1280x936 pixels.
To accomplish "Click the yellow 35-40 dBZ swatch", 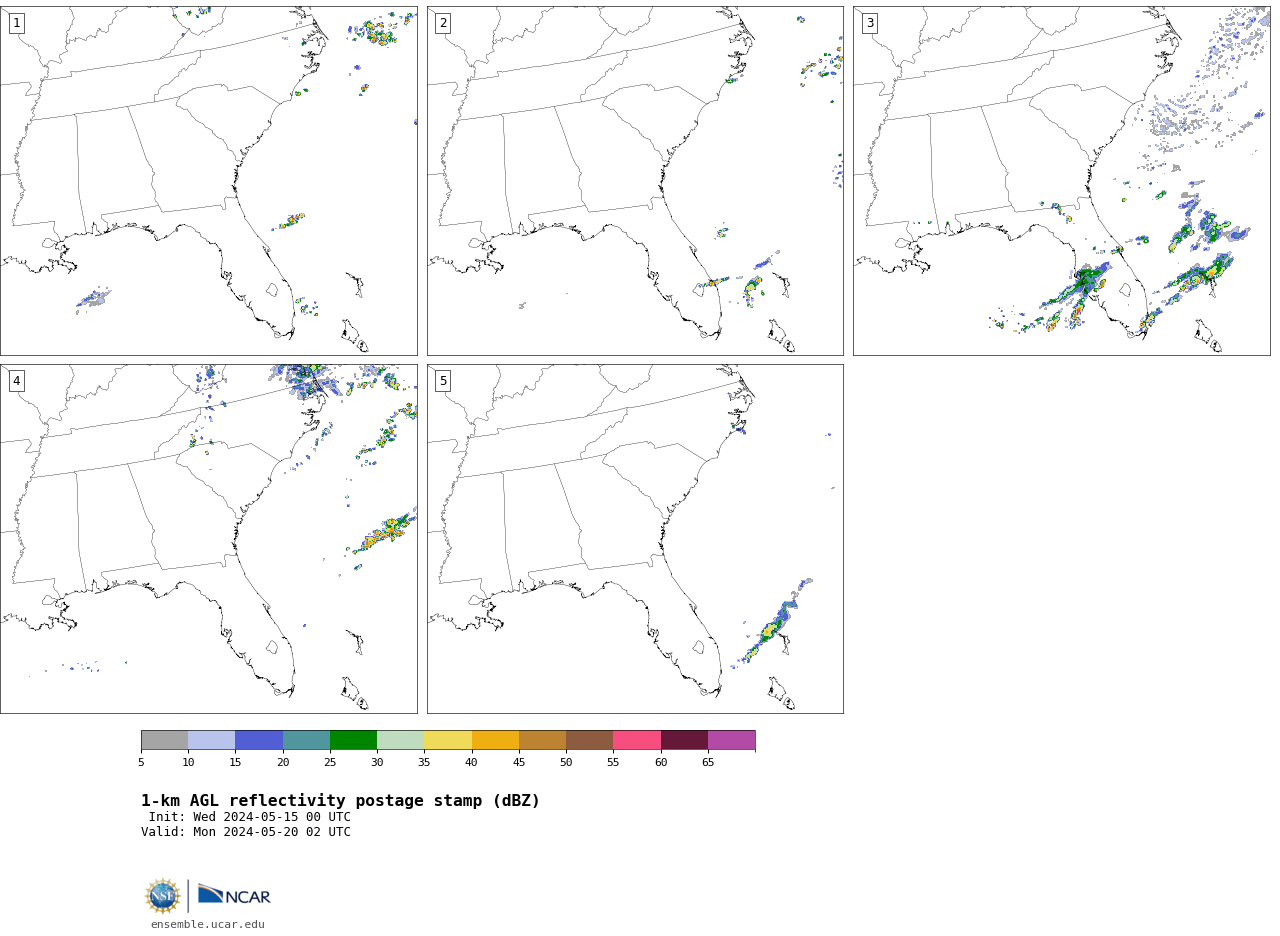I will coord(448,740).
